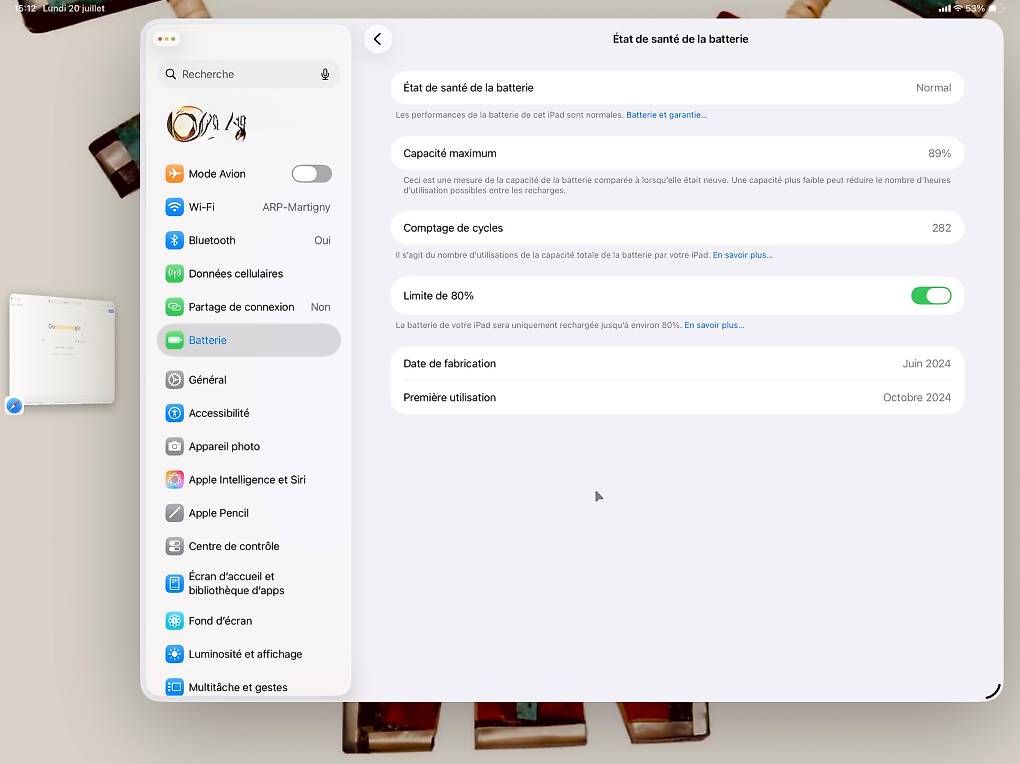Open Appareil photo settings

click(248, 446)
